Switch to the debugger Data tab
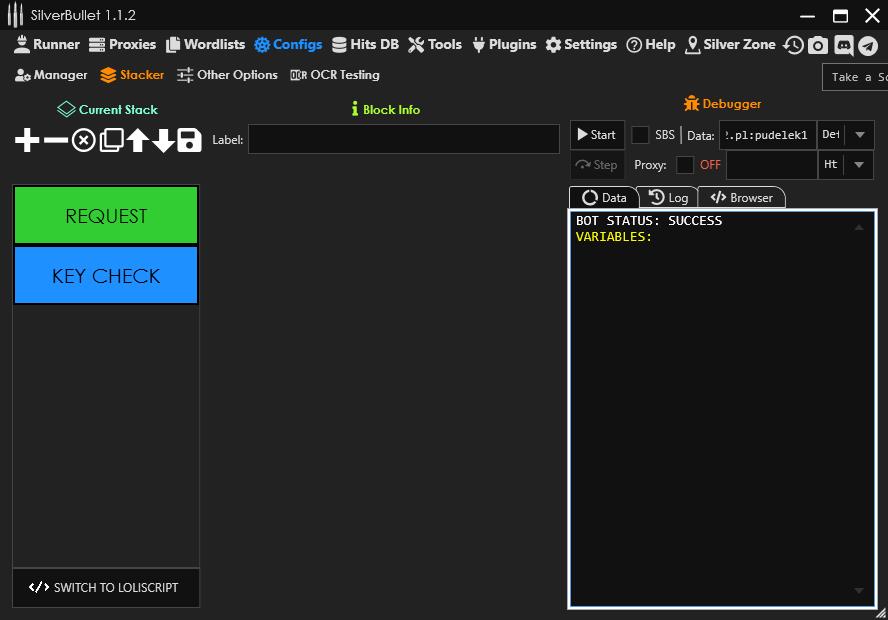Image resolution: width=888 pixels, height=620 pixels. tap(604, 198)
